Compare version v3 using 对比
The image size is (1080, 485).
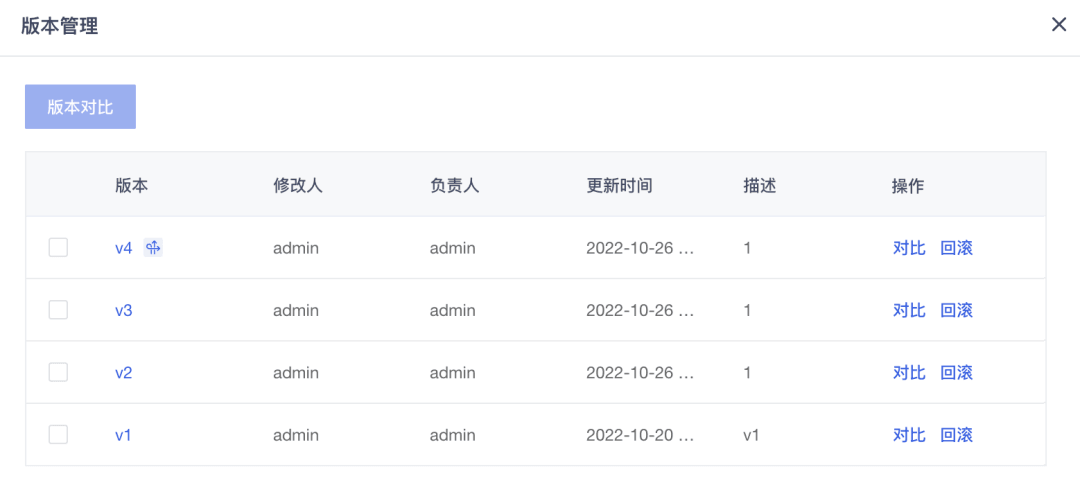pos(909,310)
